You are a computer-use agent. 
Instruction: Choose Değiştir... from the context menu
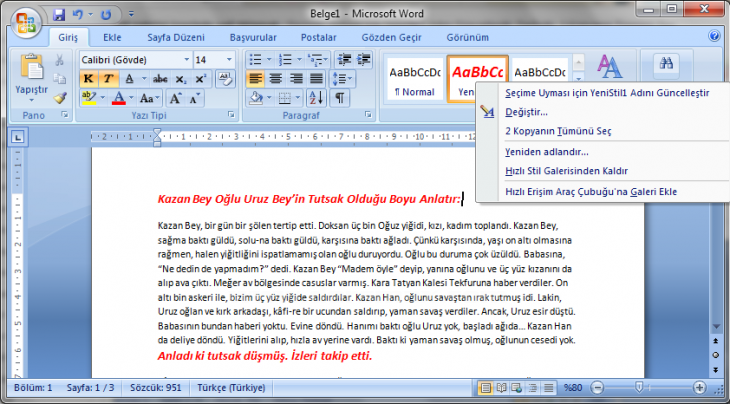point(603,112)
